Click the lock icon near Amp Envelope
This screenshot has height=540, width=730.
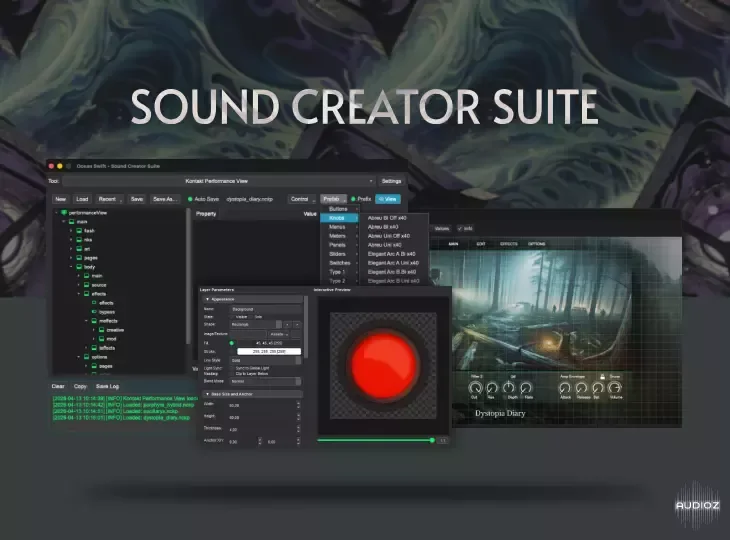[x=602, y=377]
